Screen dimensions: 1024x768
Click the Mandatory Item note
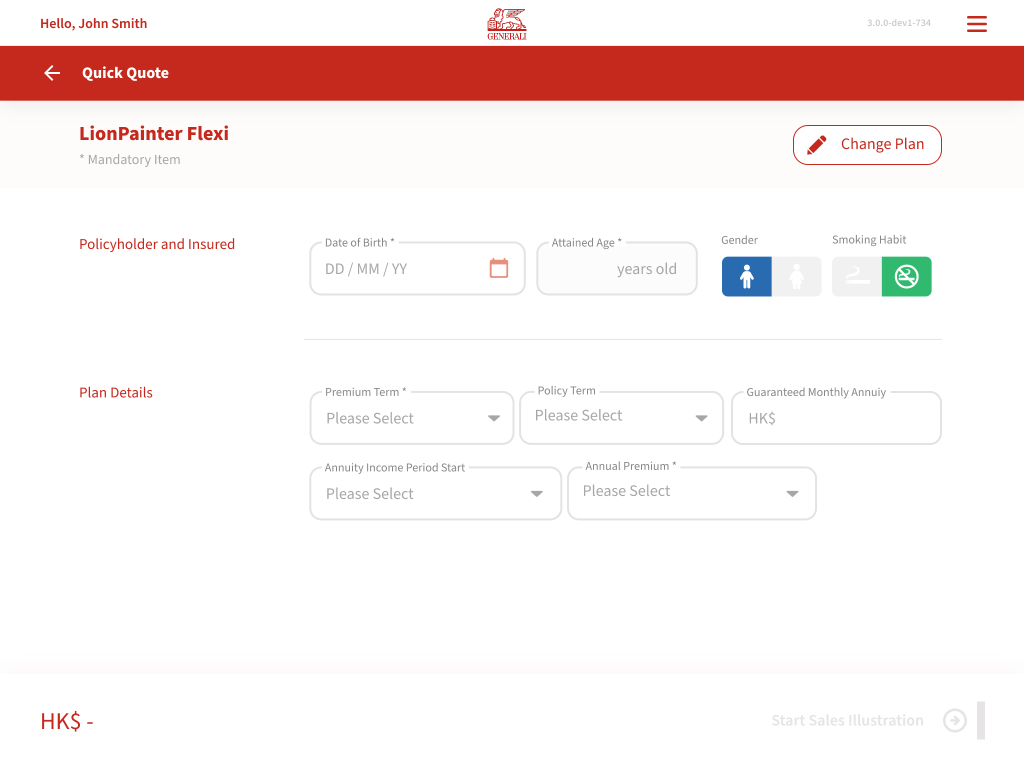130,159
